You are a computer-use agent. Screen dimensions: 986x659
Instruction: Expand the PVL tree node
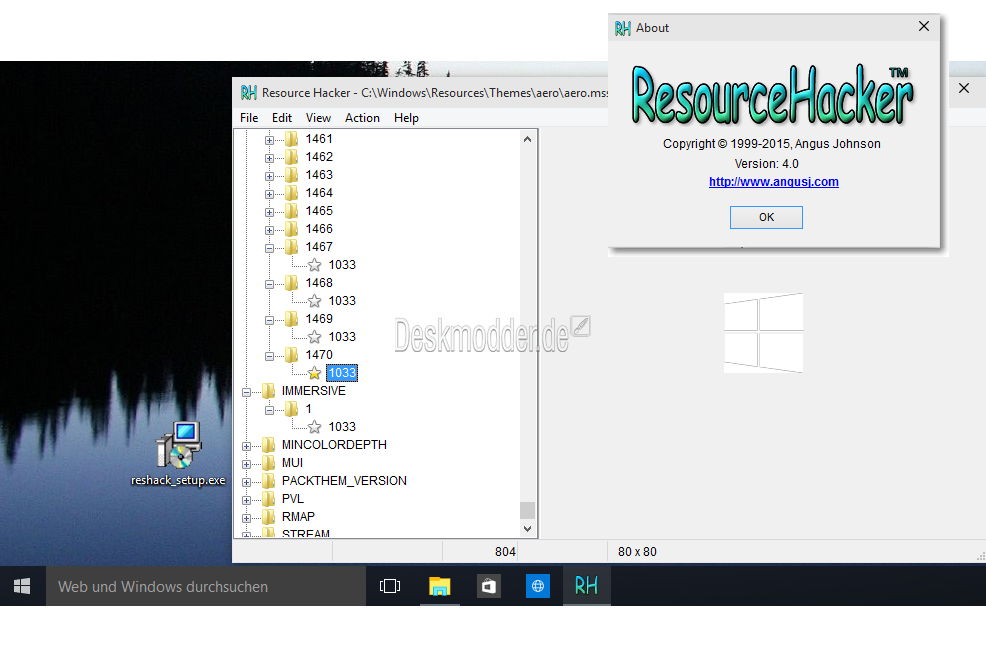pos(246,501)
